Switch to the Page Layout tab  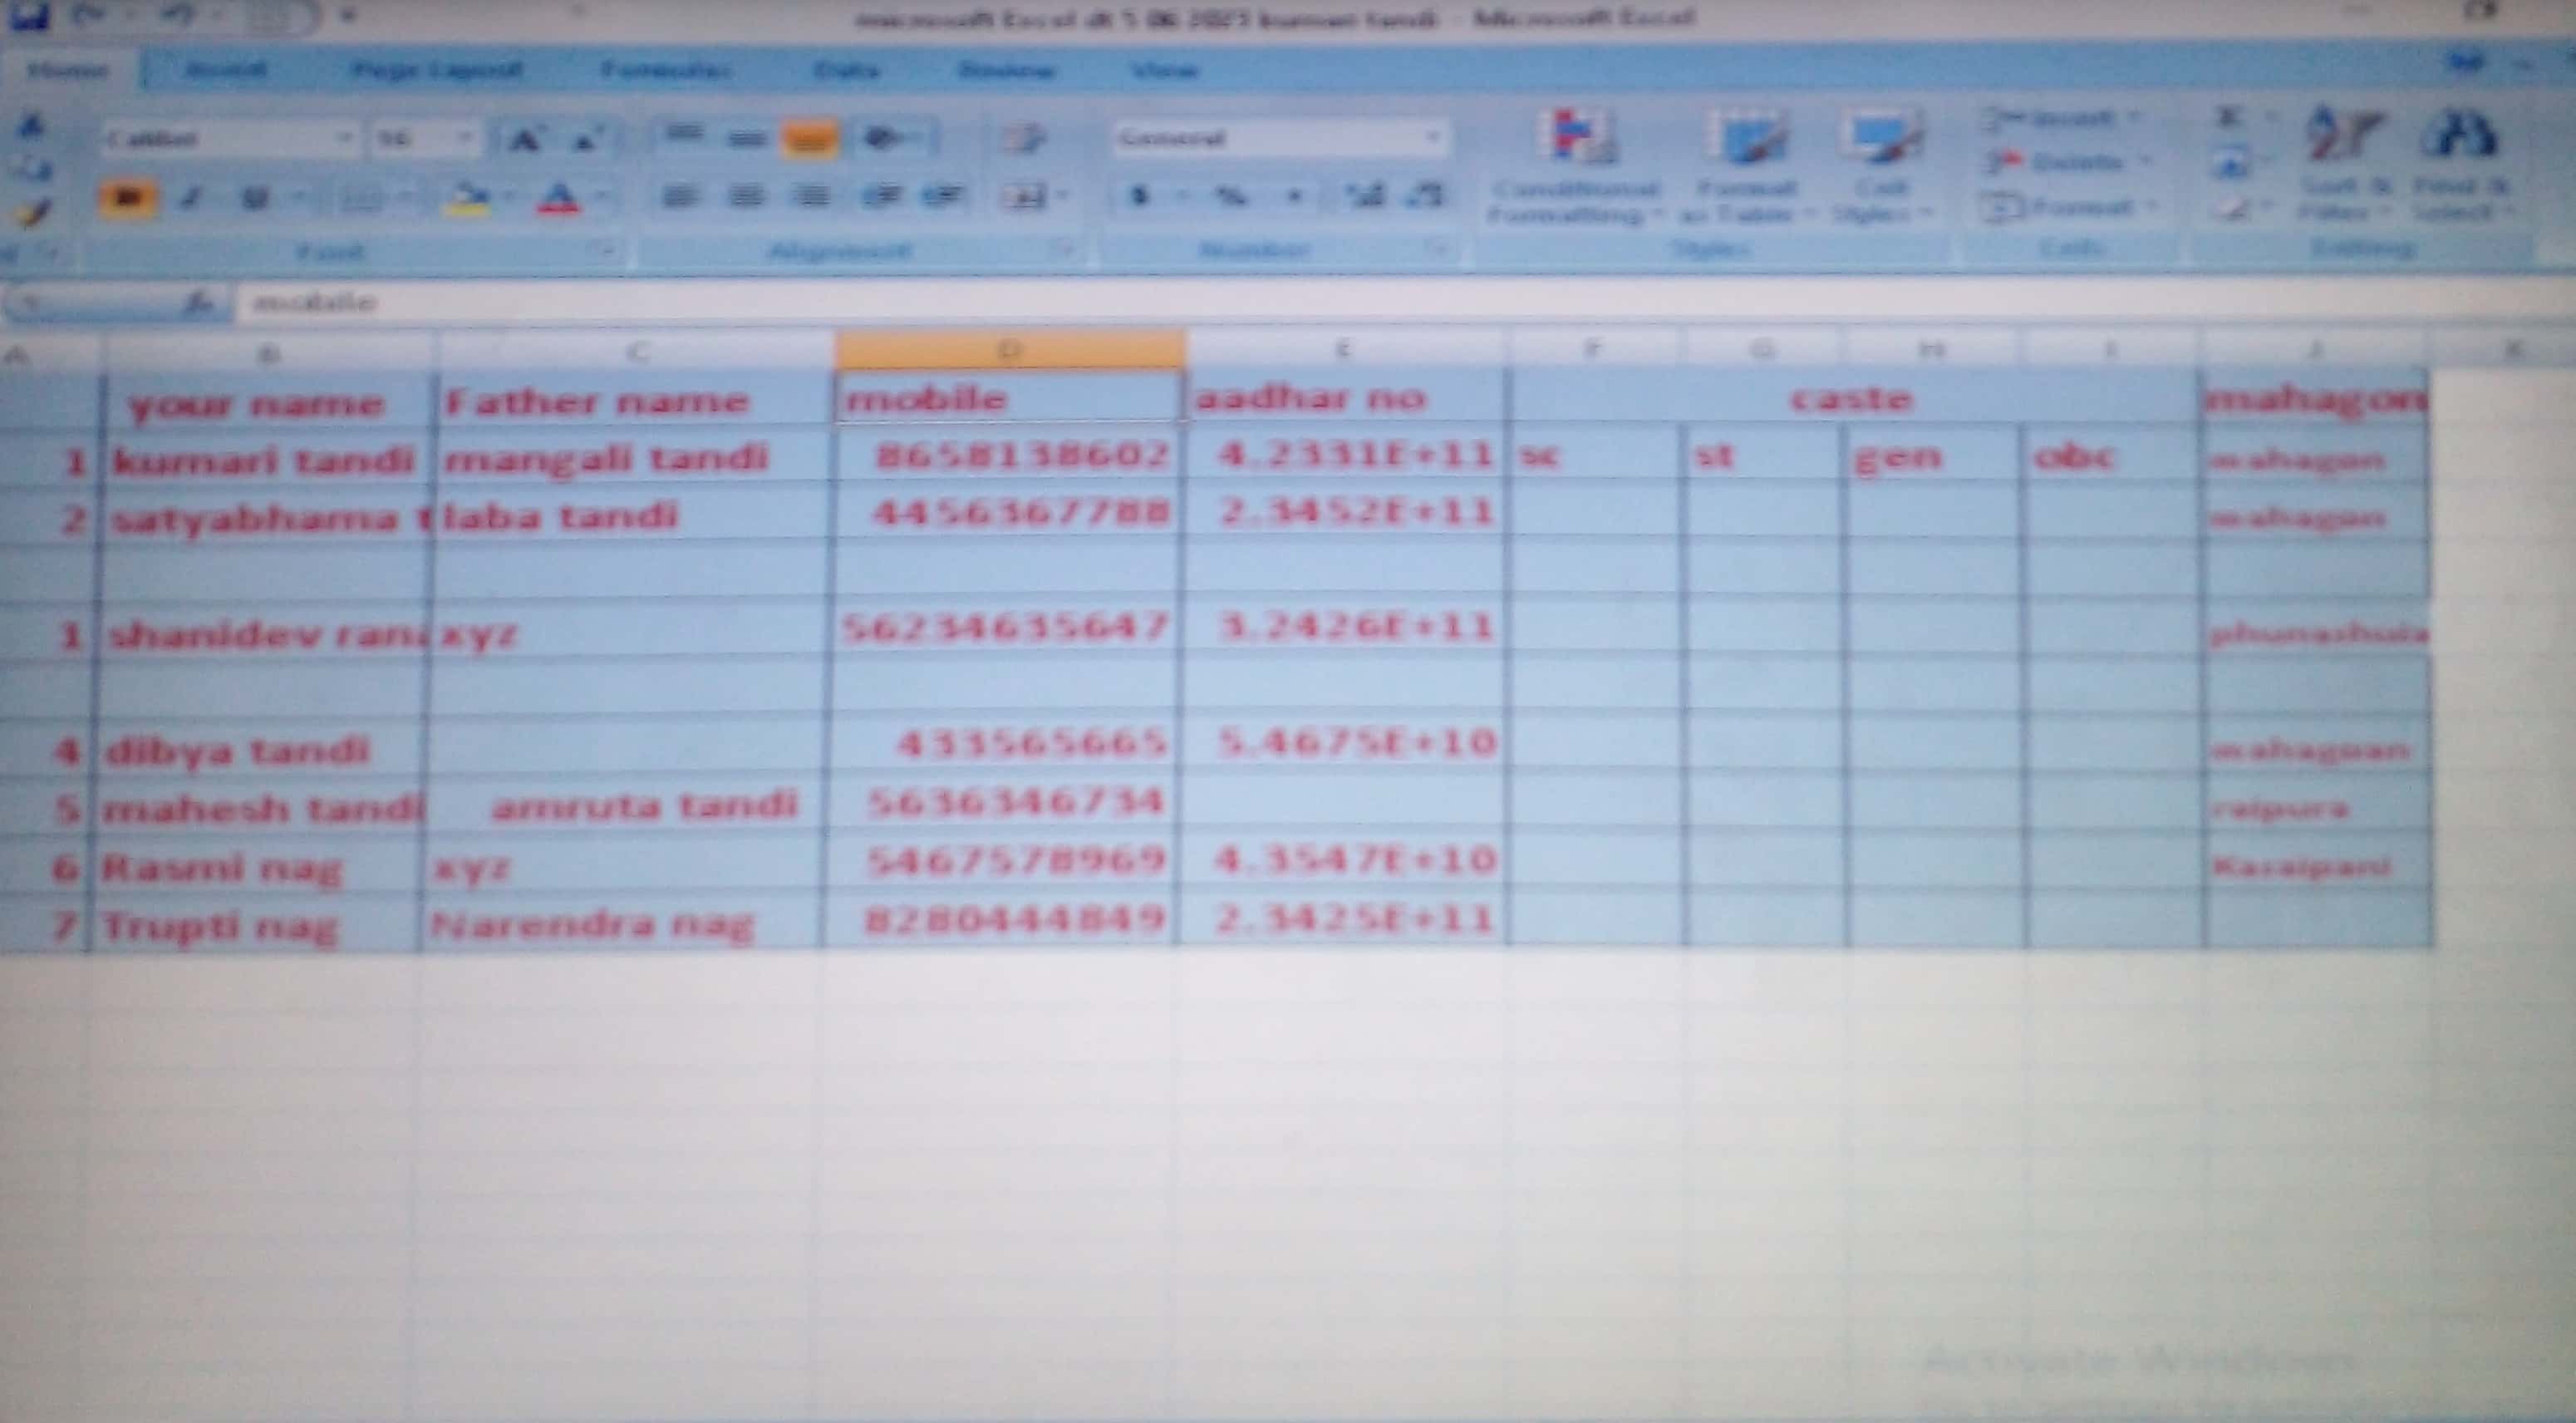[x=436, y=70]
